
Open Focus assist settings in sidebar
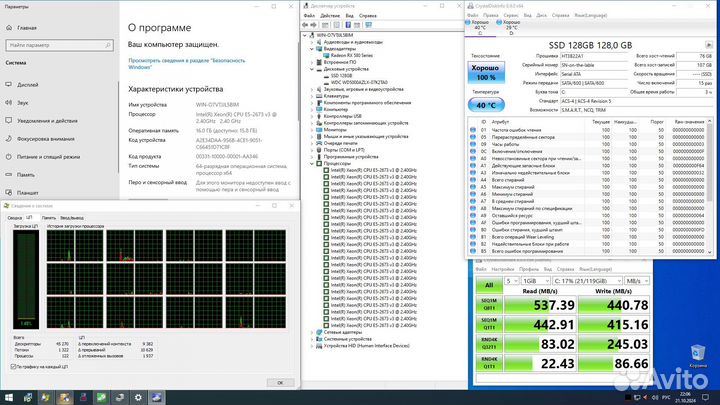coord(45,139)
